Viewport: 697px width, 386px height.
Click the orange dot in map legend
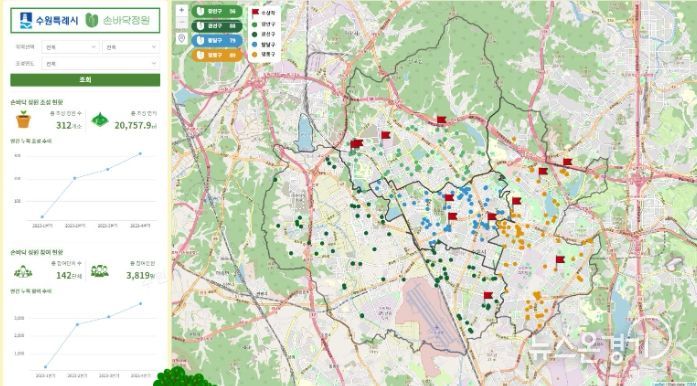254,53
